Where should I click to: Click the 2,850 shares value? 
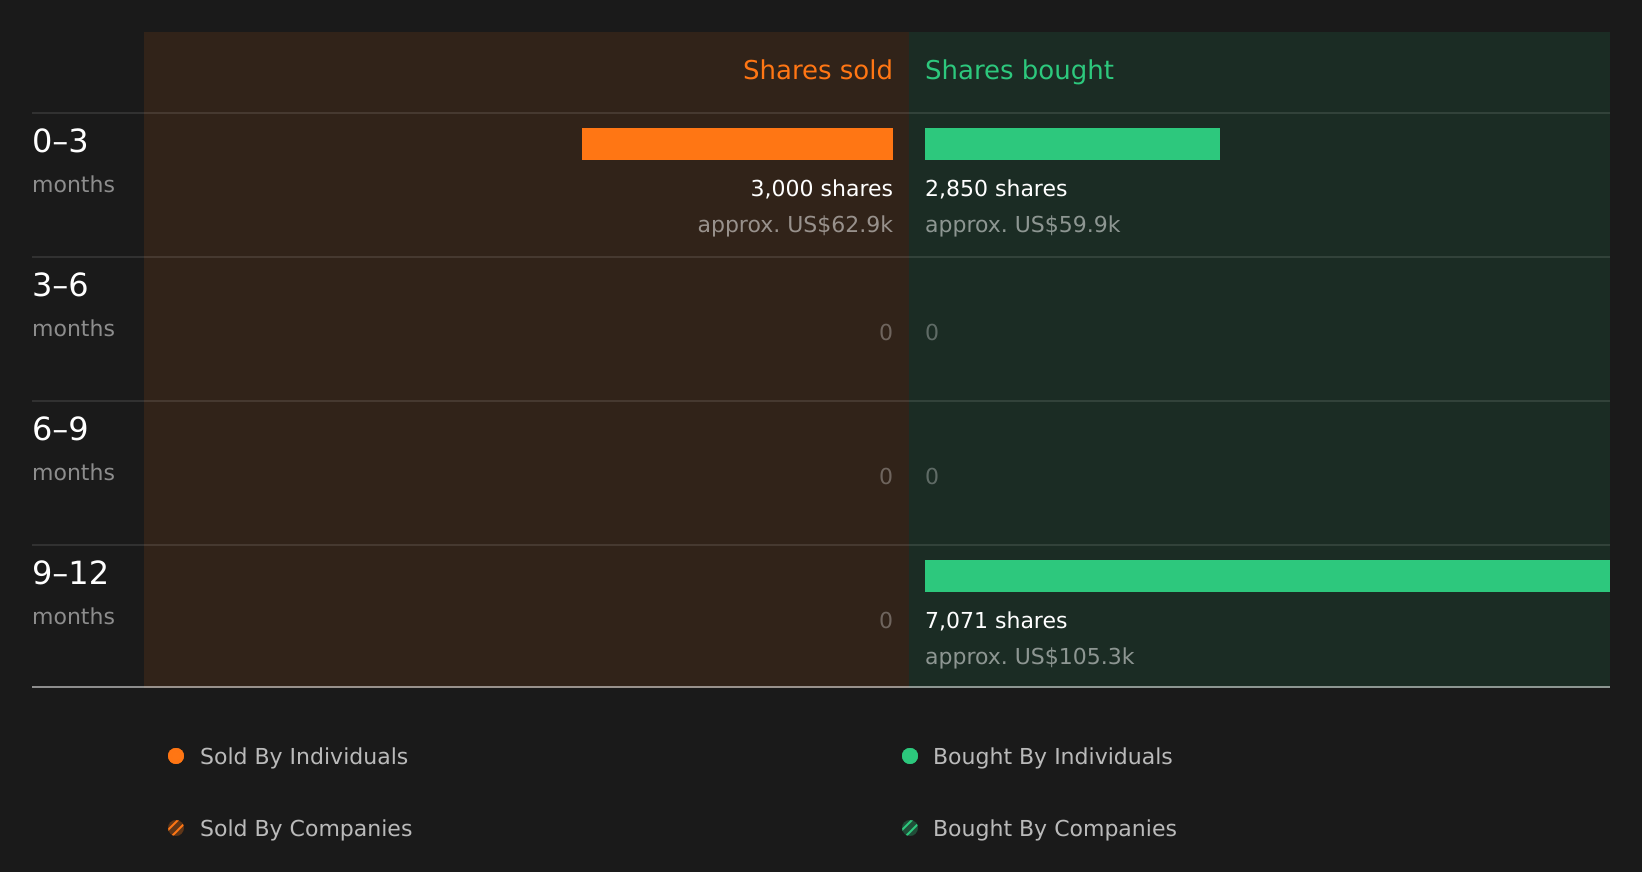996,189
